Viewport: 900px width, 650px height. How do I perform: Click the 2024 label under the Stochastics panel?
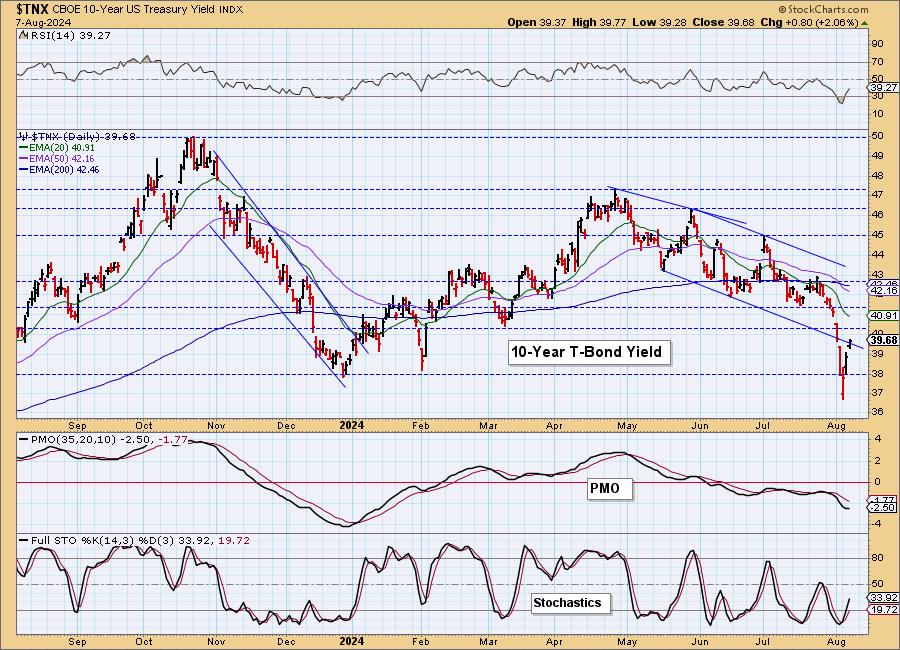click(351, 641)
